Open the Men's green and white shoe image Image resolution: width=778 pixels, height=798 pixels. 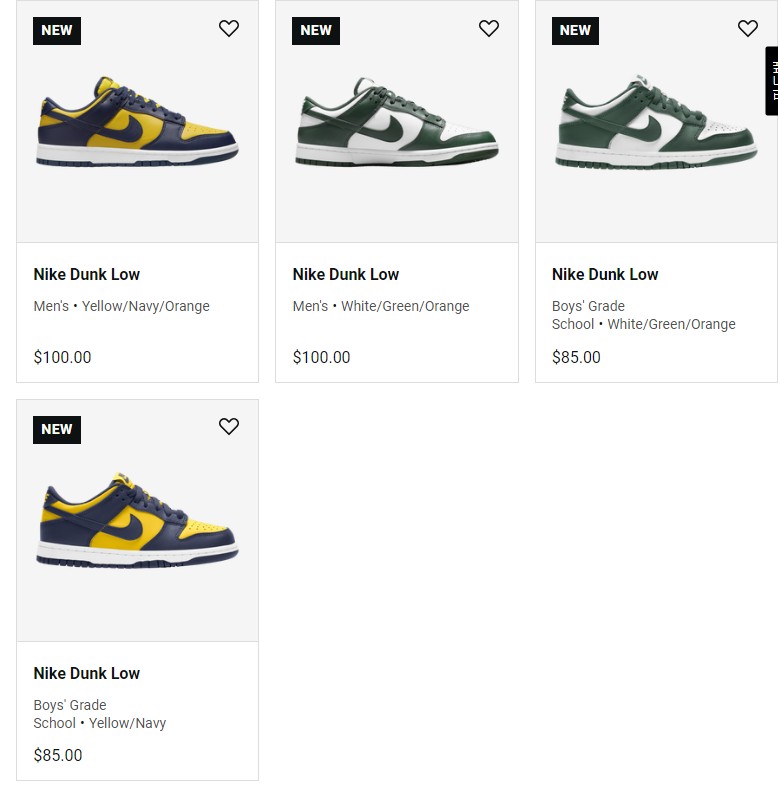coord(397,122)
